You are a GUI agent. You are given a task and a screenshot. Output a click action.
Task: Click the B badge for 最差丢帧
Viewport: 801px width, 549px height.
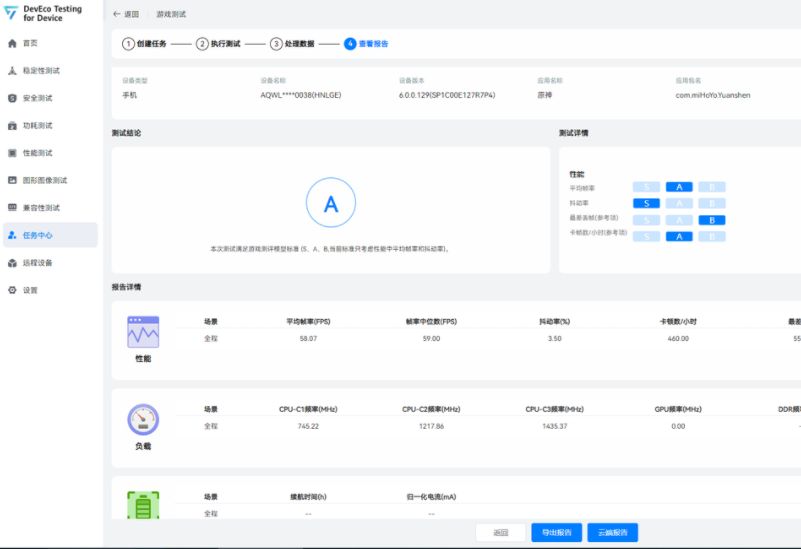tap(712, 220)
